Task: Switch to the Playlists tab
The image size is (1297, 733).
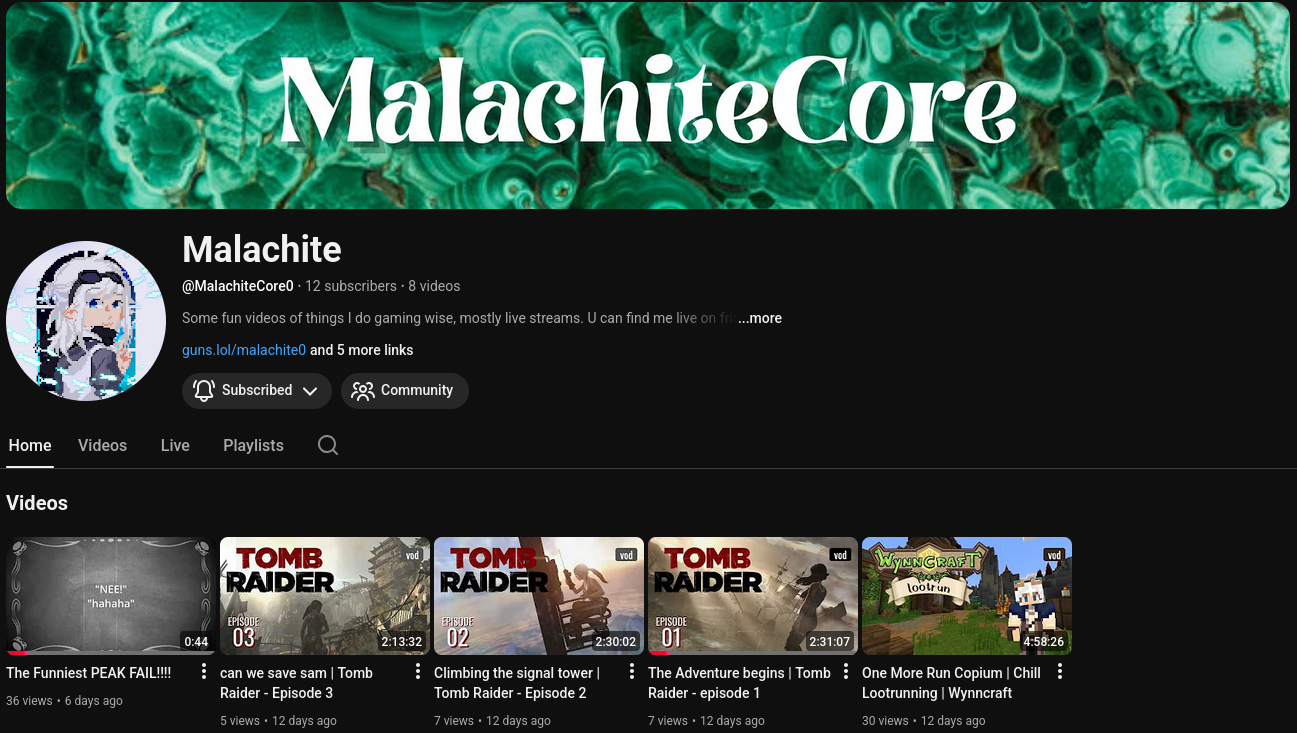Action: pyautogui.click(x=253, y=445)
